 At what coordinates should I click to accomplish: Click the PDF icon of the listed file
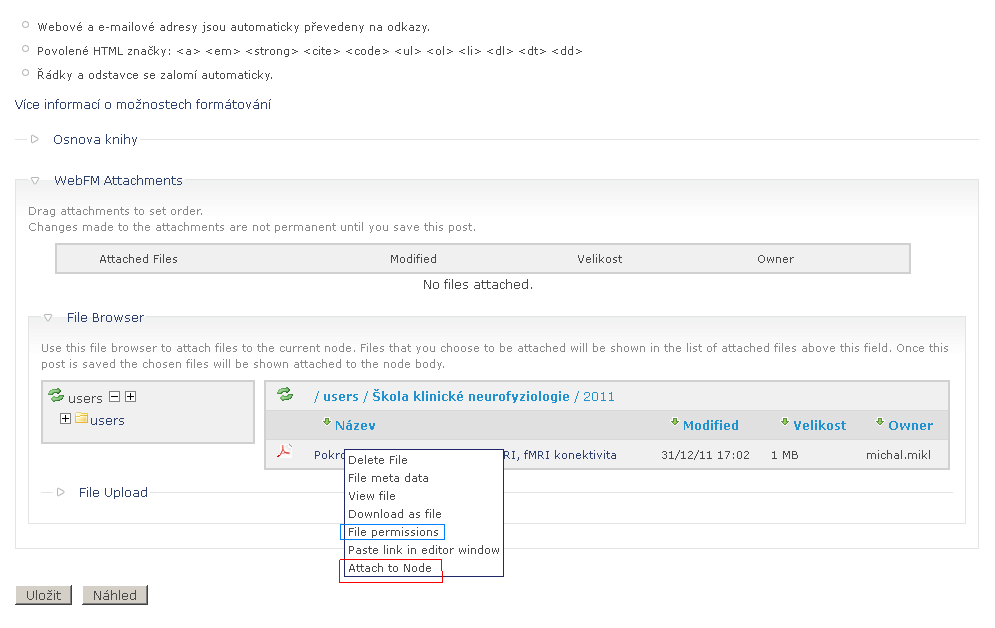pyautogui.click(x=284, y=454)
